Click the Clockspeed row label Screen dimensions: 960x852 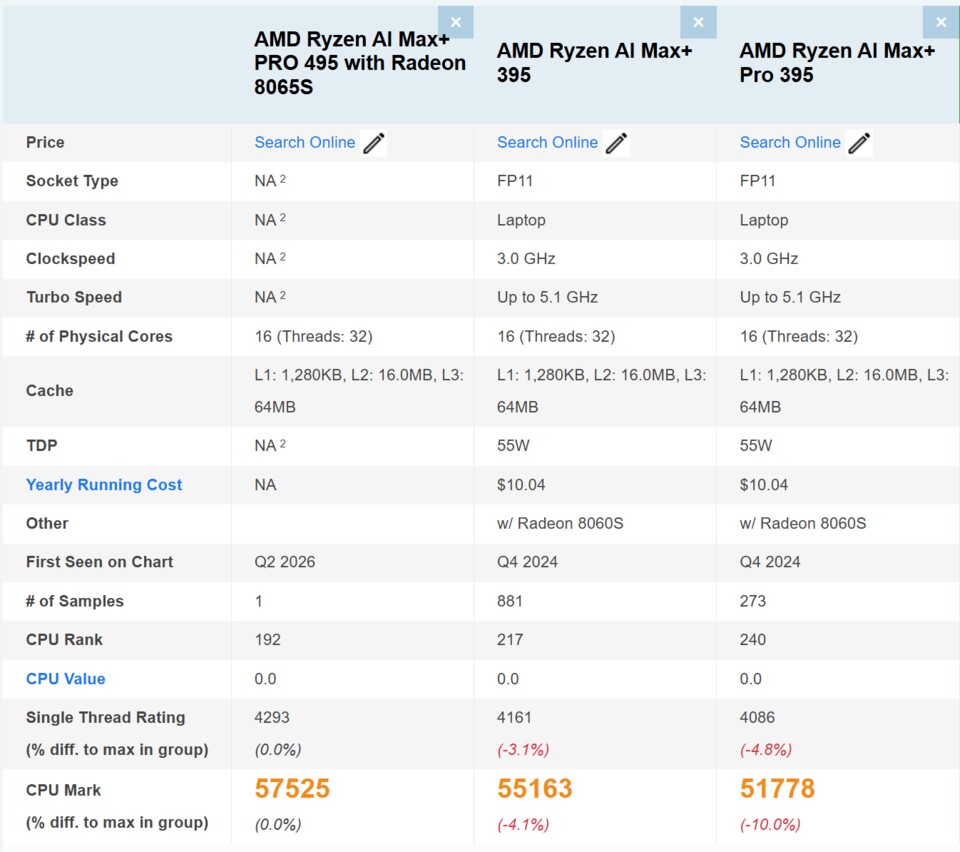coord(70,259)
